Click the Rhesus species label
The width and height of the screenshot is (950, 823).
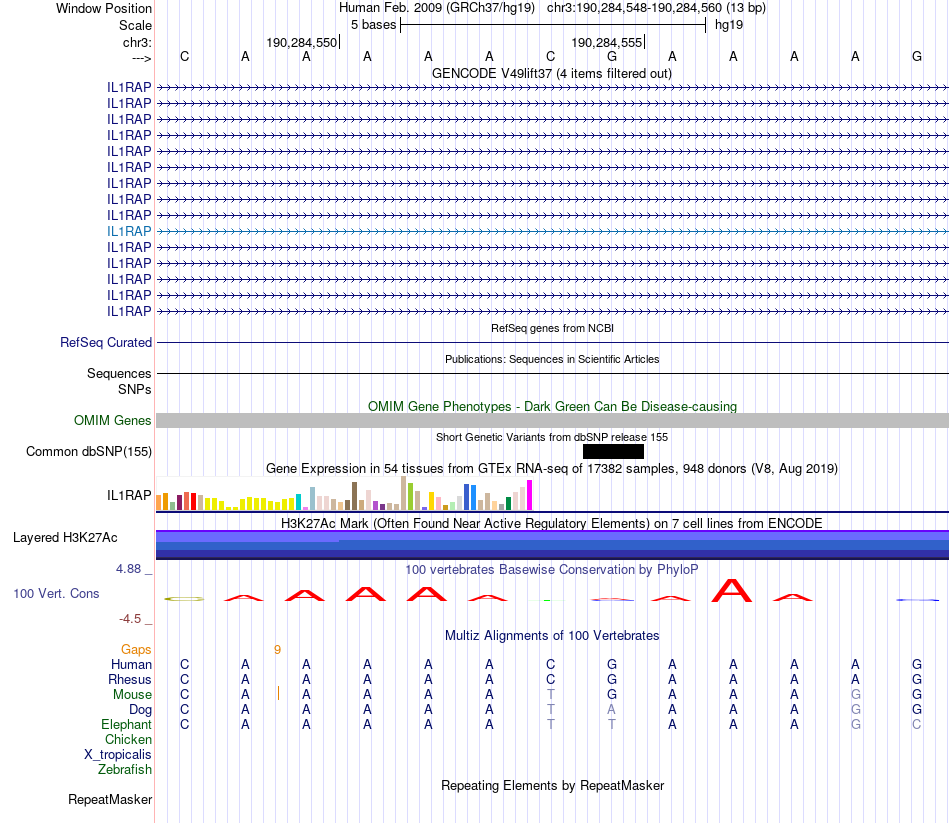pyautogui.click(x=130, y=680)
